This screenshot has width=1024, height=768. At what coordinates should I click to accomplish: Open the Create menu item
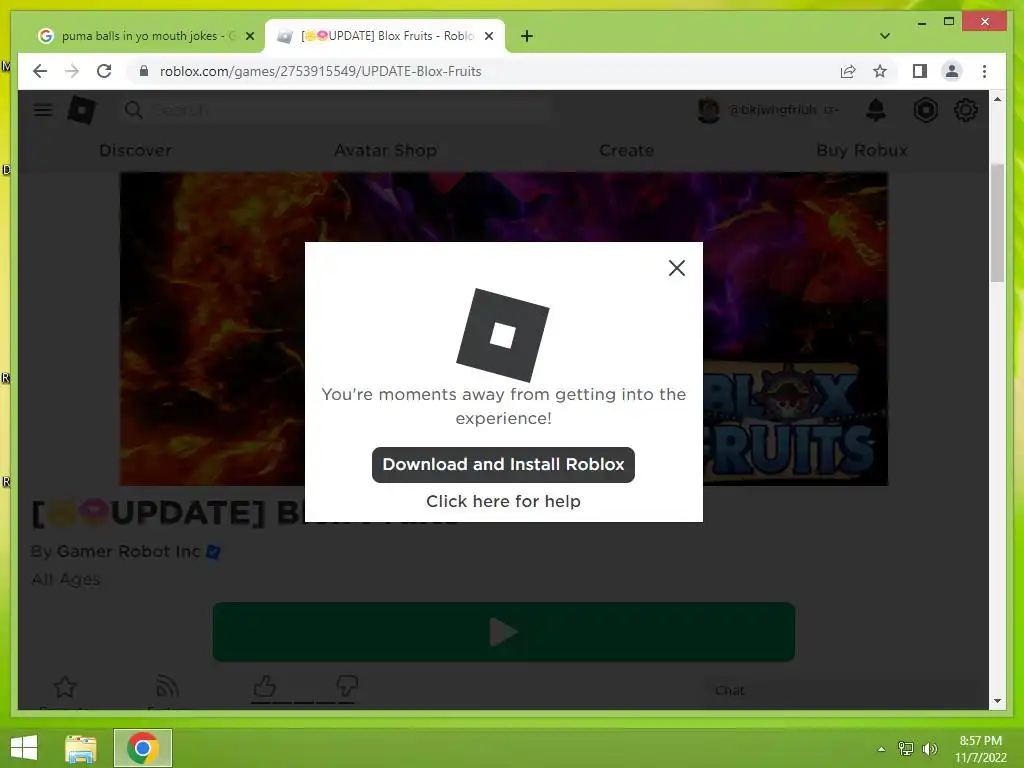click(x=626, y=150)
